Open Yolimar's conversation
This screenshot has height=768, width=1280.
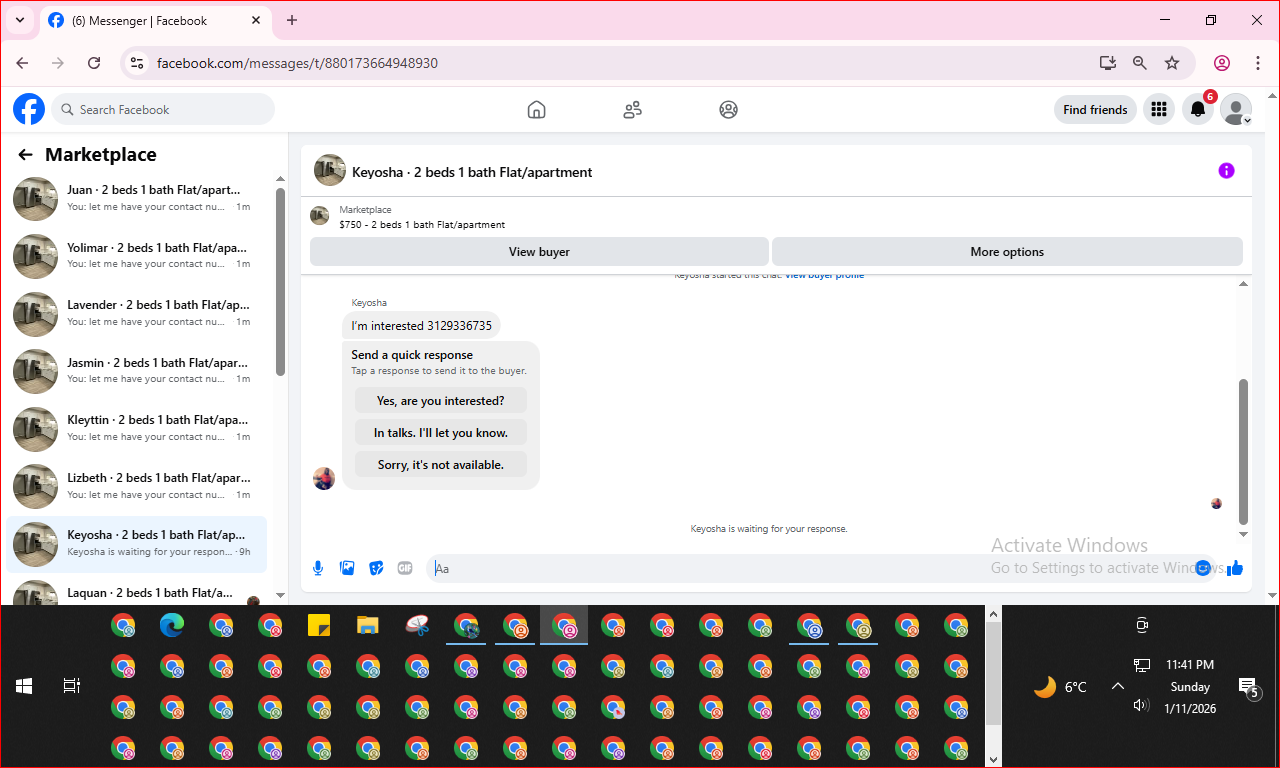[x=136, y=256]
